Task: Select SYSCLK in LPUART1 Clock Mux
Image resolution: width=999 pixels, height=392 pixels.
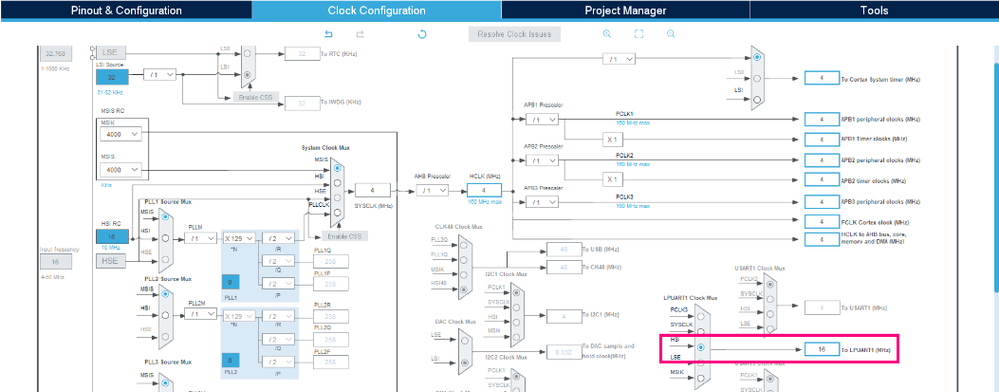Action: pyautogui.click(x=701, y=331)
